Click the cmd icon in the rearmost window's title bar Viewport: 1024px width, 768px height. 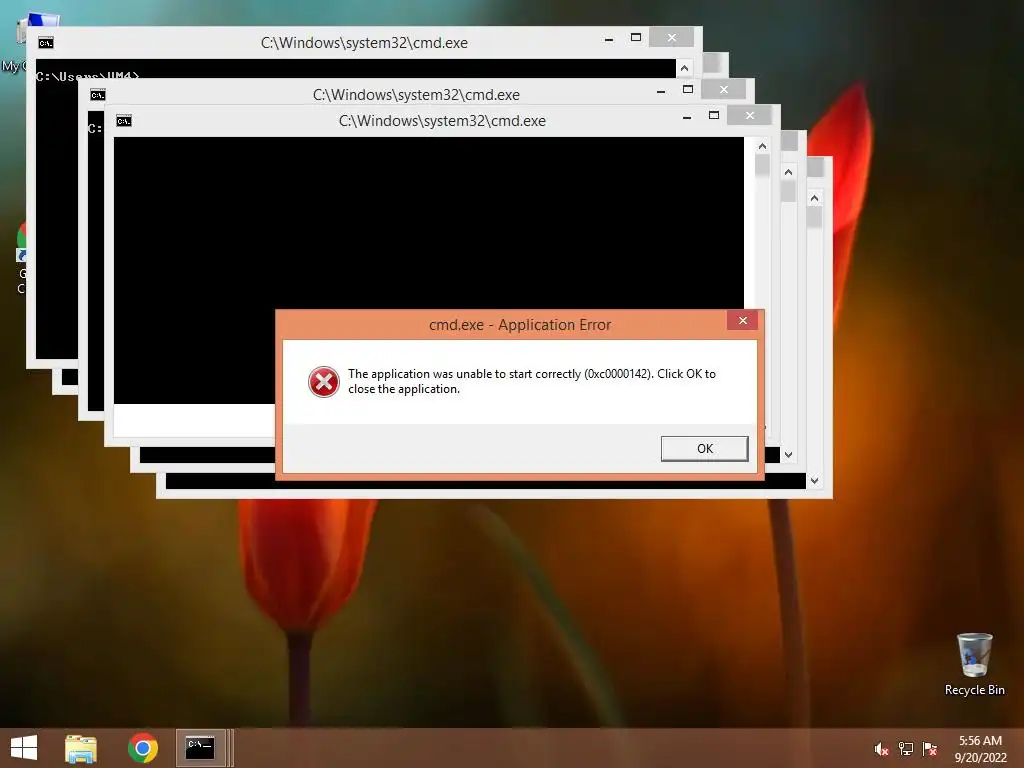click(x=46, y=43)
